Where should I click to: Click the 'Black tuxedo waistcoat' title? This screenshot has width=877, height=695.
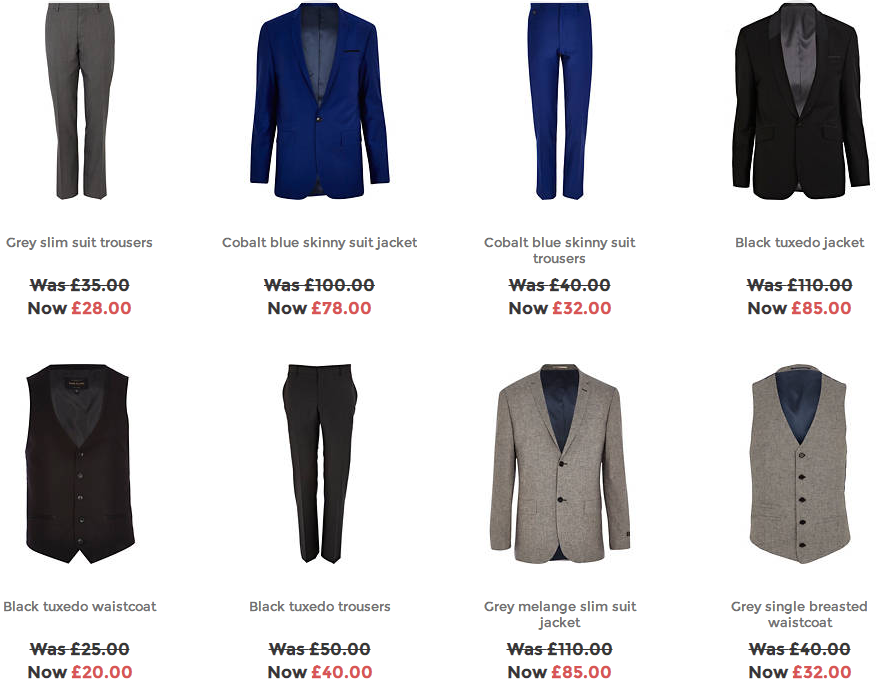(79, 607)
